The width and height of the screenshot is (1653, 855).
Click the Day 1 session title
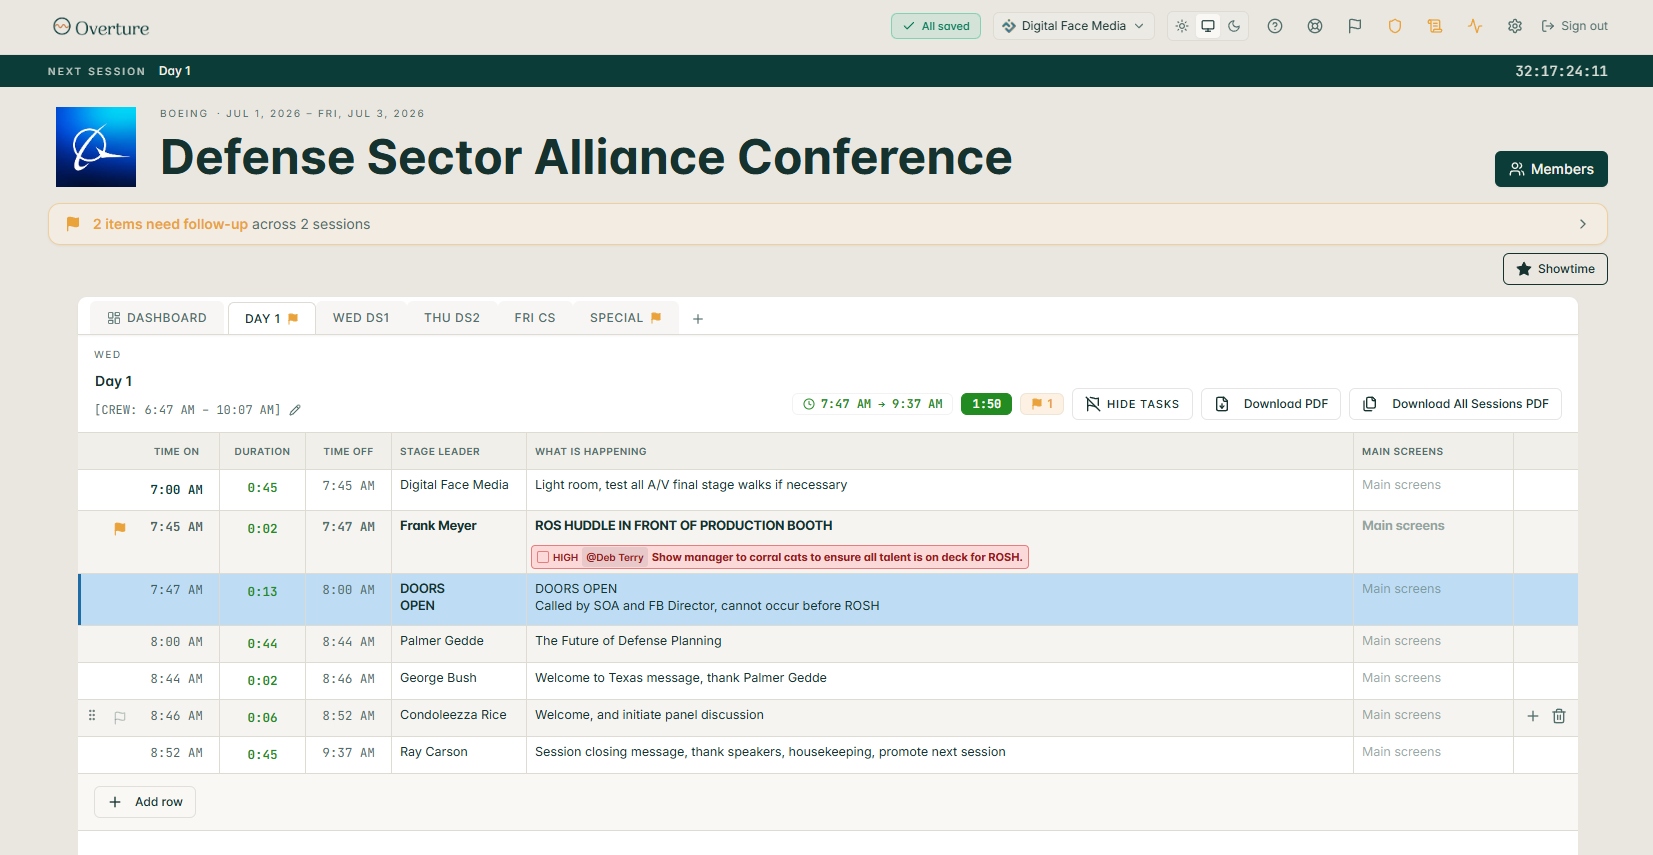coord(113,381)
